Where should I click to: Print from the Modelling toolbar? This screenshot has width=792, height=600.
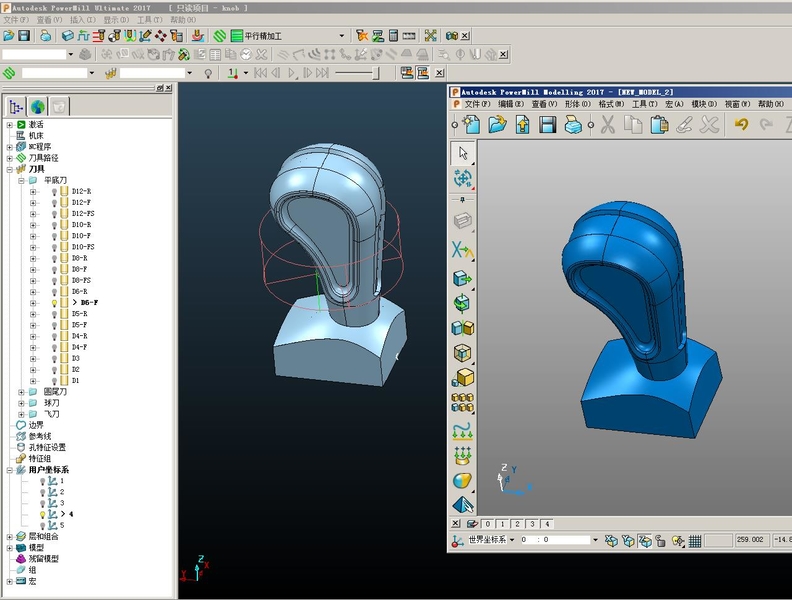point(573,124)
